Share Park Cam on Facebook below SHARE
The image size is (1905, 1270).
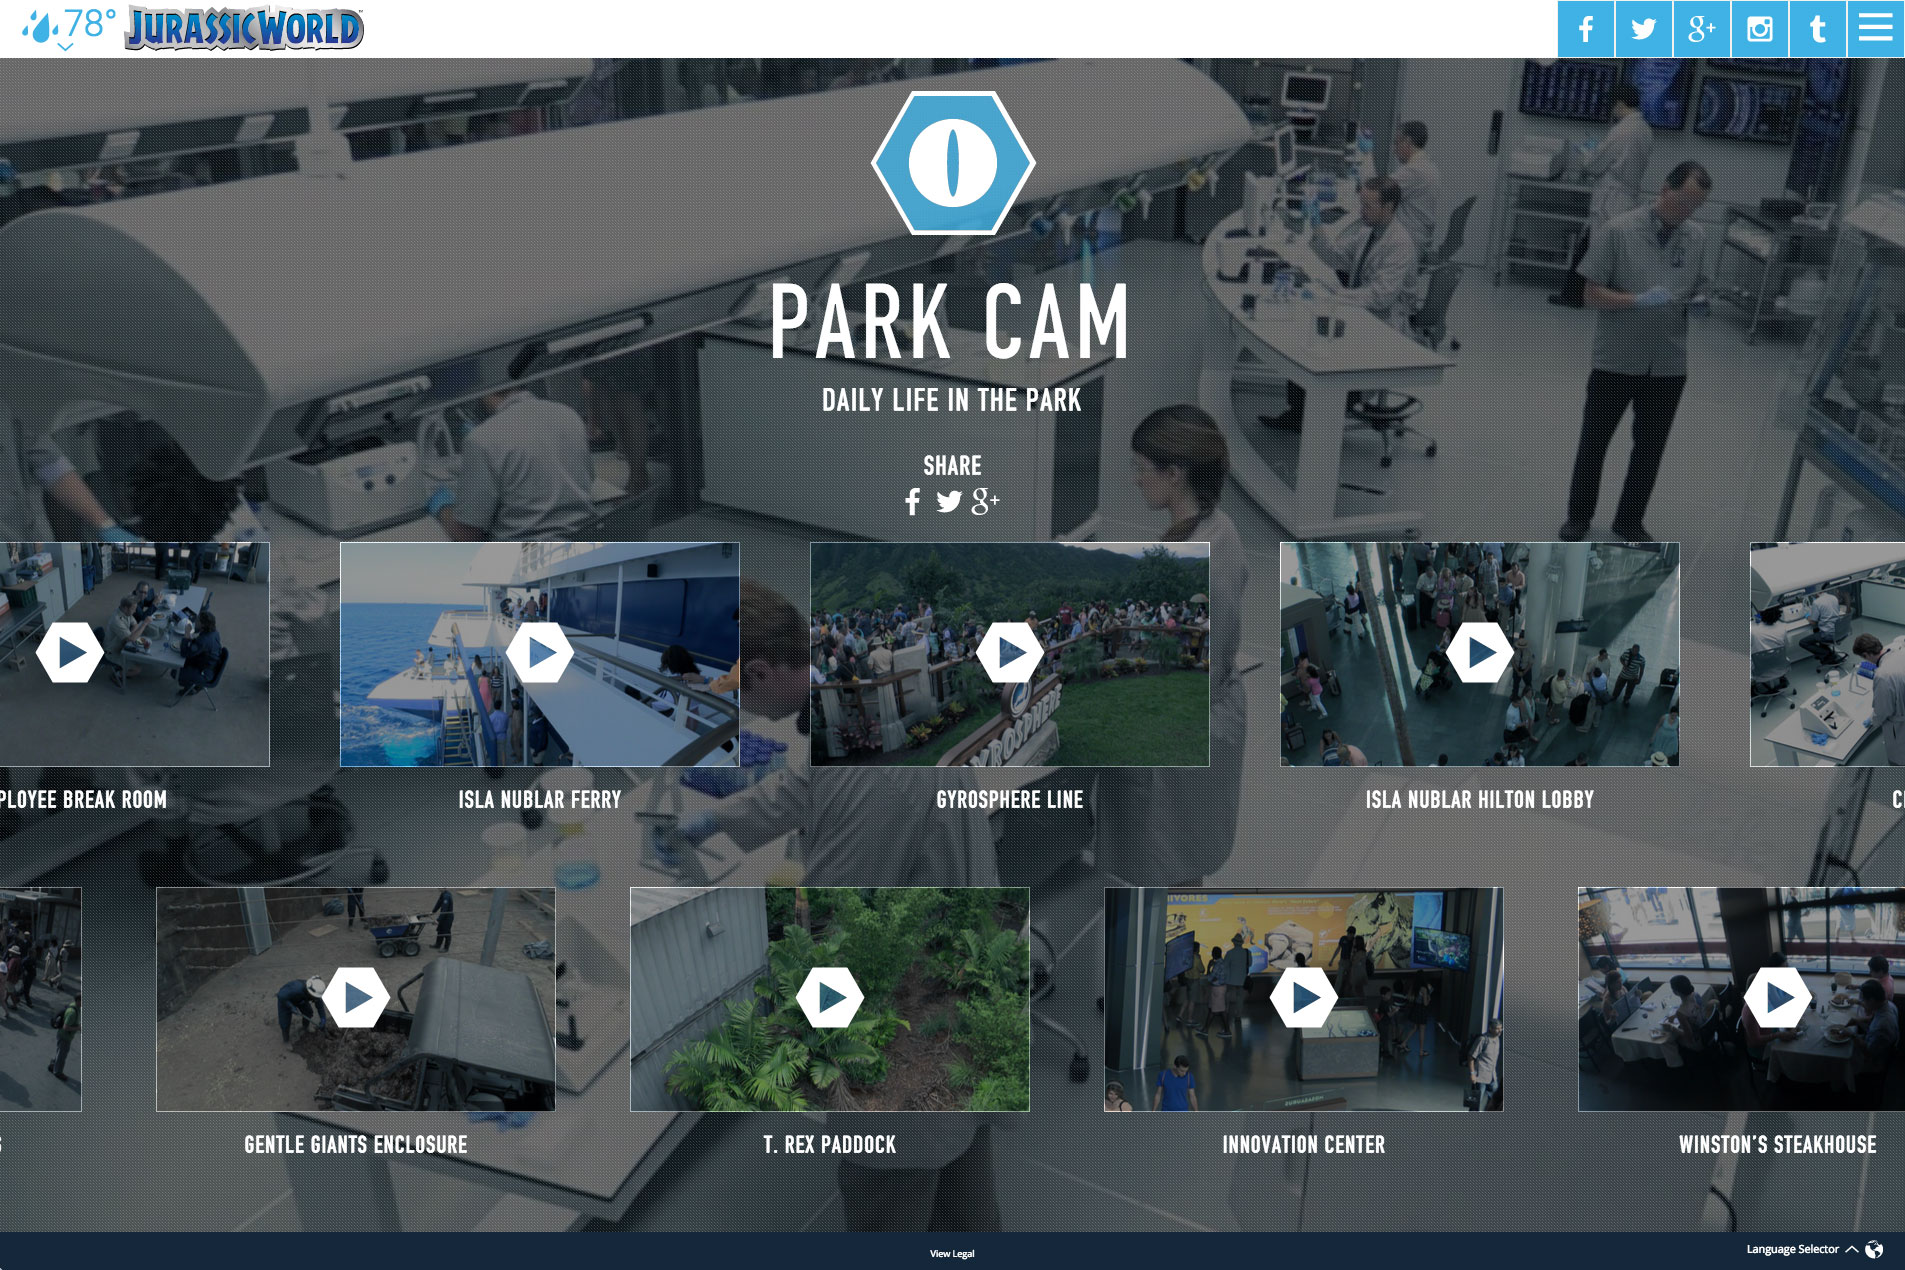point(912,502)
